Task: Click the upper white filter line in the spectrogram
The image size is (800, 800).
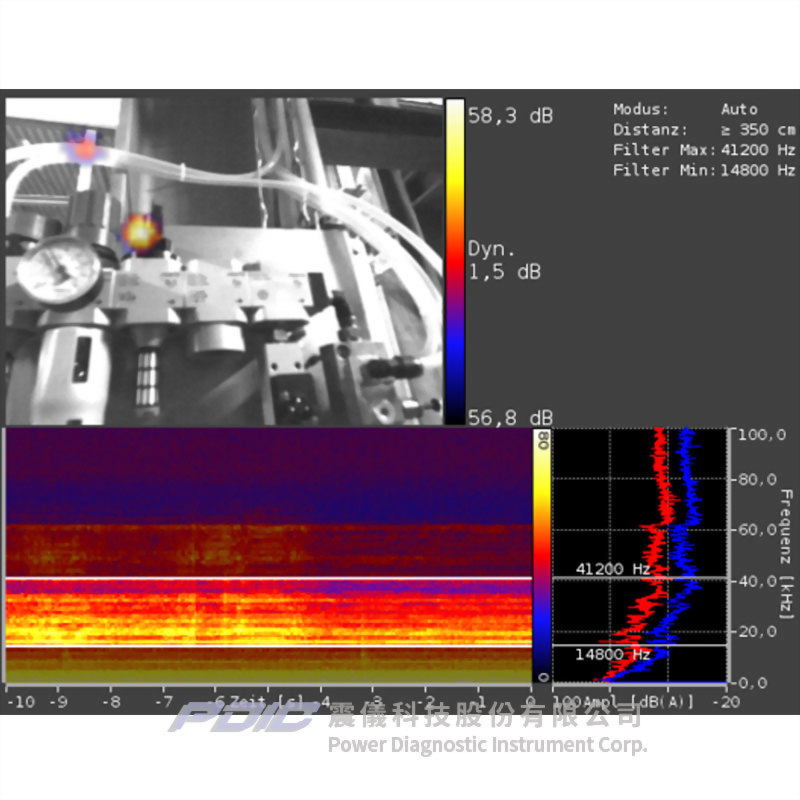Action: (x=268, y=578)
